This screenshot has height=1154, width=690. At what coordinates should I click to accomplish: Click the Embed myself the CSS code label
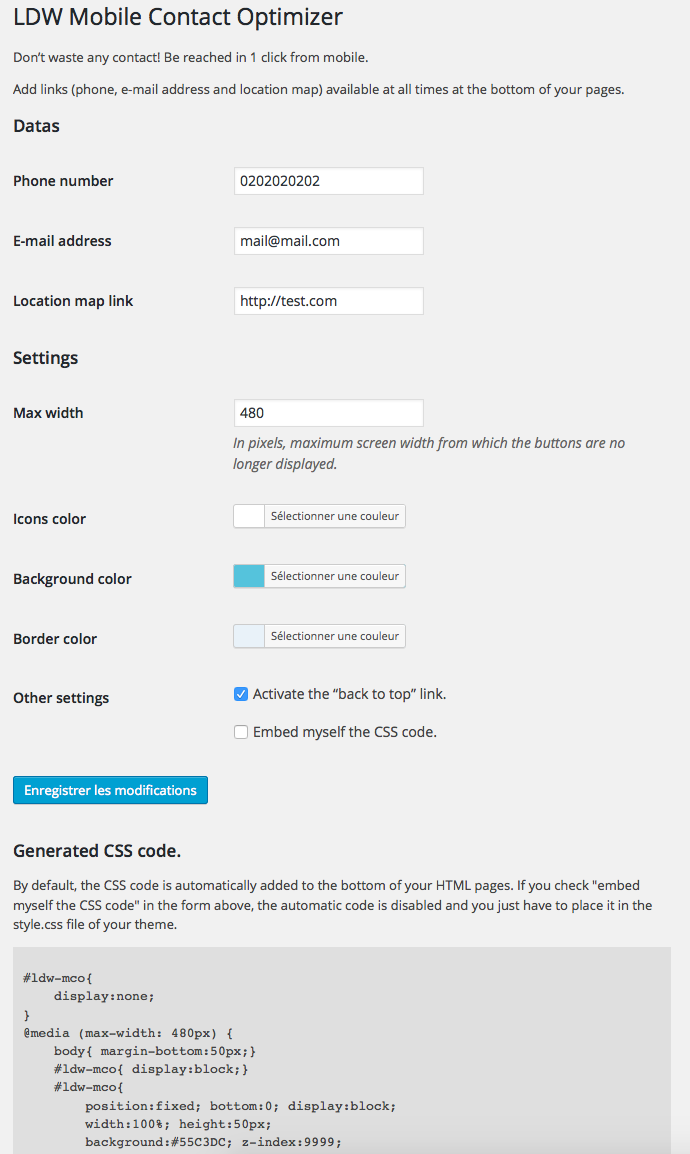(345, 732)
